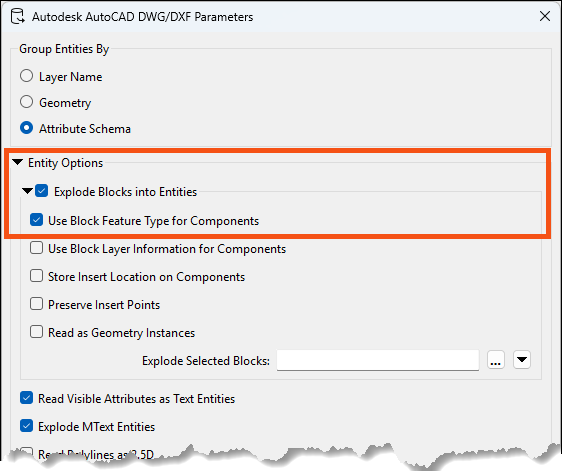The width and height of the screenshot is (562, 471).
Task: Enable Read as Geometry Instances
Action: click(x=37, y=332)
